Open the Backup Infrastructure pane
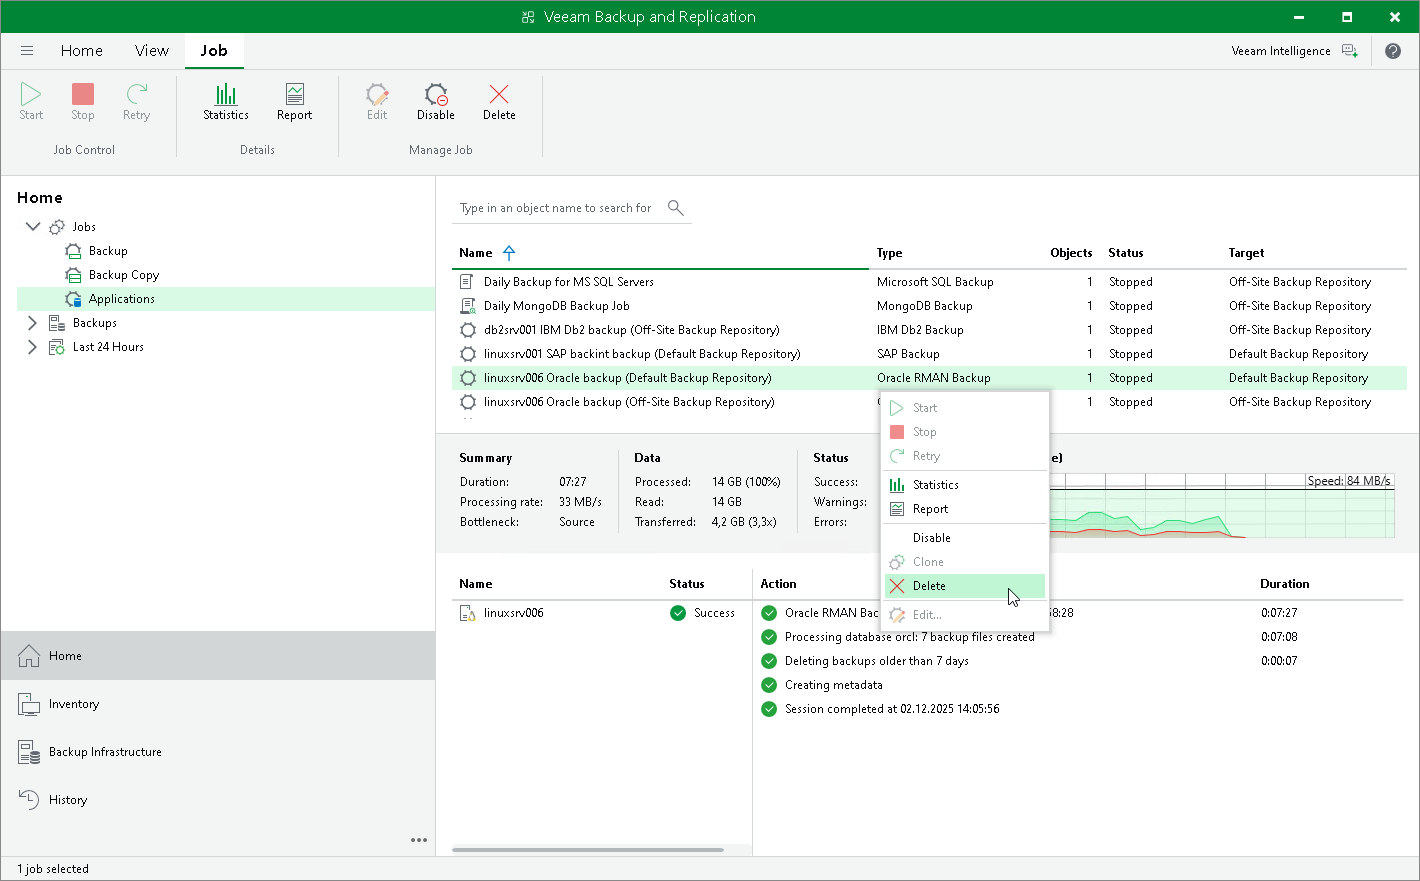Image resolution: width=1420 pixels, height=881 pixels. (218, 752)
